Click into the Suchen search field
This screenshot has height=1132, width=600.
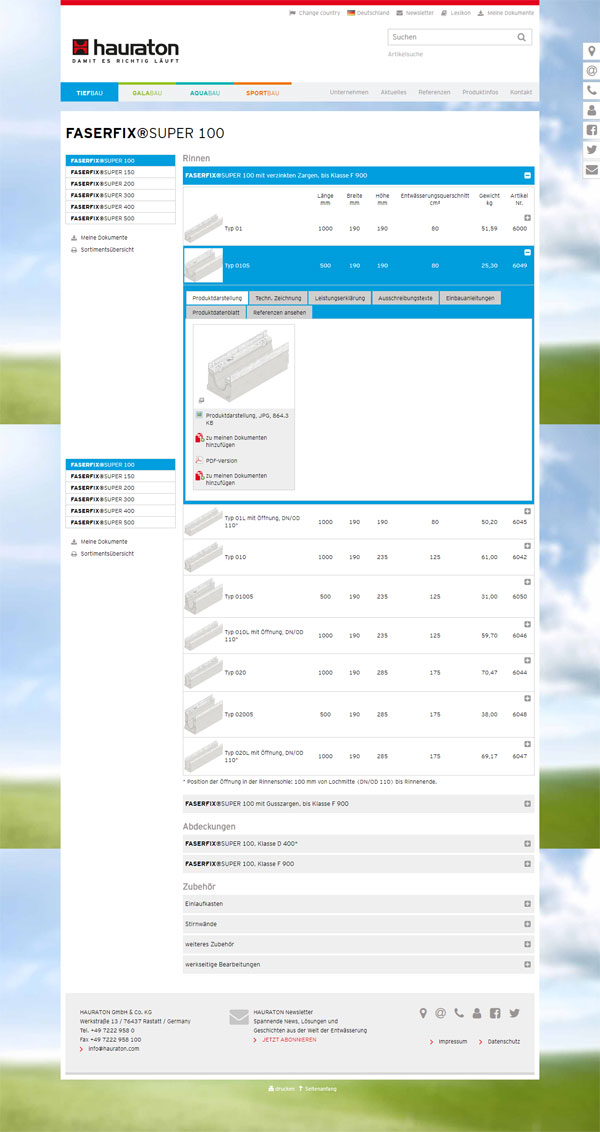point(452,37)
